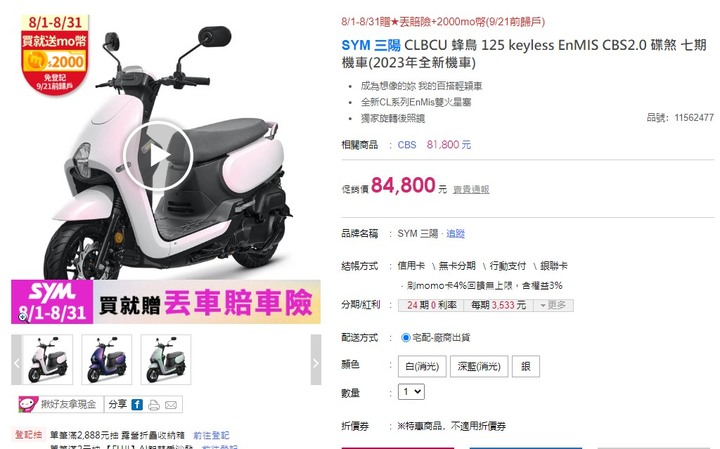Select 24期0利率 installment plan
Image resolution: width=720 pixels, height=449 pixels.
point(431,305)
